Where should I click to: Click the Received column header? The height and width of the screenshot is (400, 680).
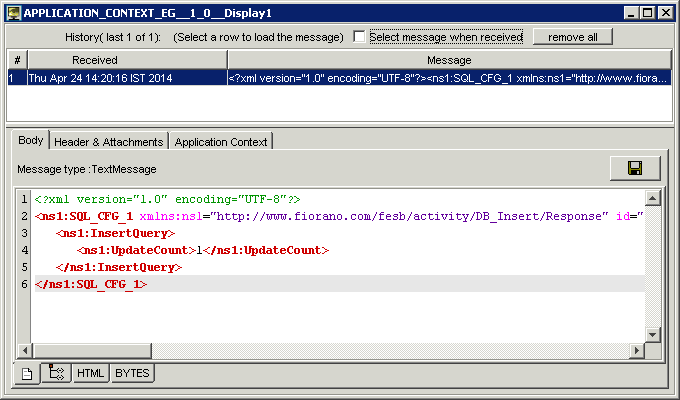(94, 60)
